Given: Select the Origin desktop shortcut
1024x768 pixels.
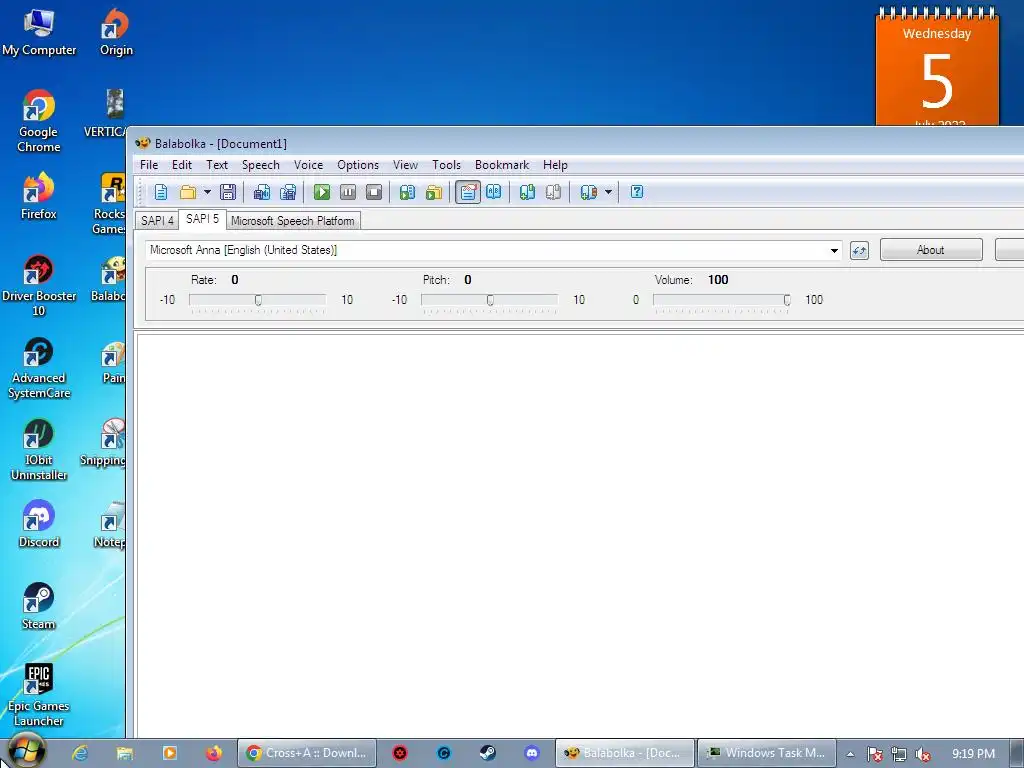Looking at the screenshot, I should point(116,33).
